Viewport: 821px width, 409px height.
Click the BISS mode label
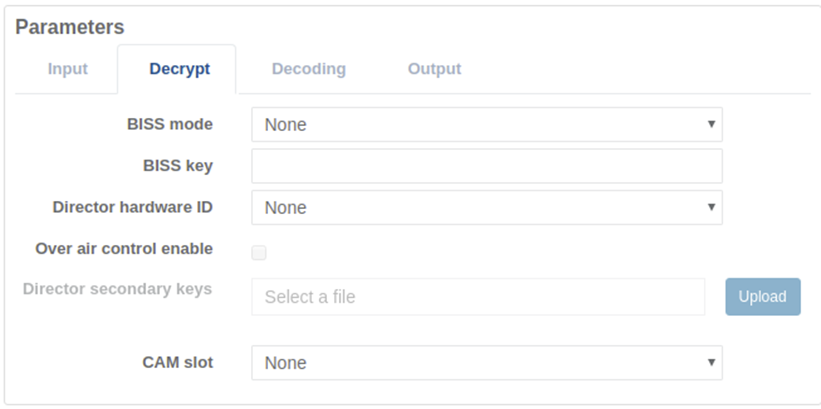pyautogui.click(x=170, y=125)
